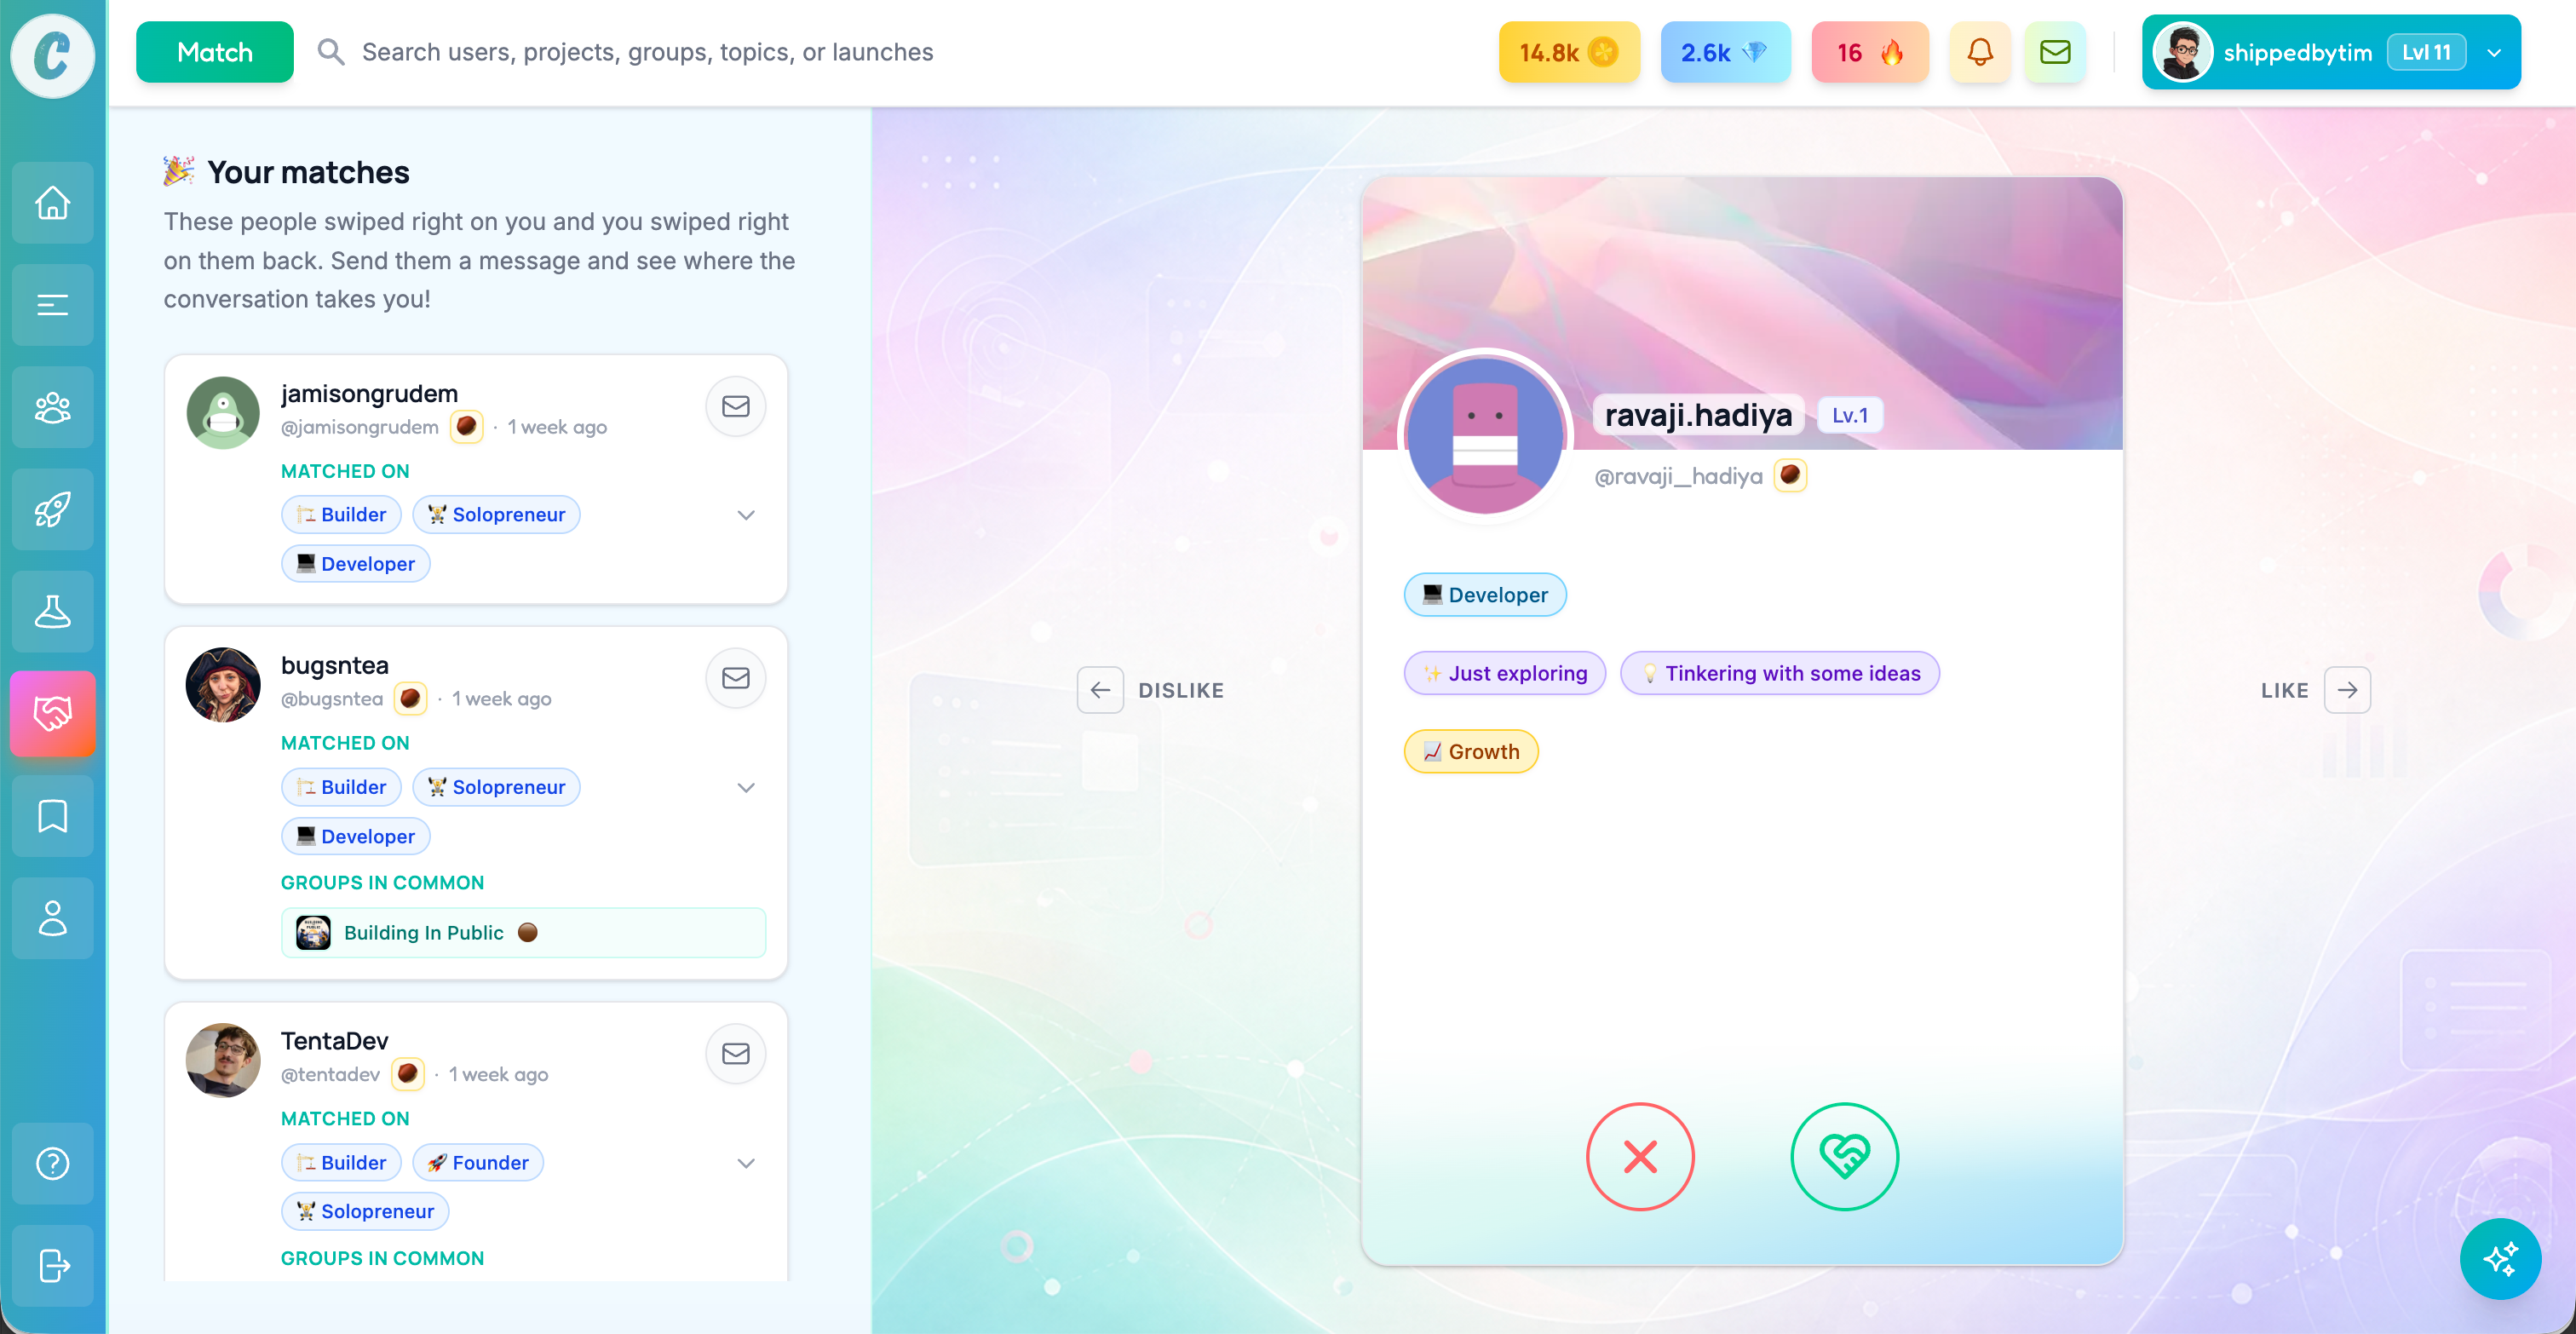Click the DISLIKE label
This screenshot has height=1334, width=2576.
coord(1180,690)
